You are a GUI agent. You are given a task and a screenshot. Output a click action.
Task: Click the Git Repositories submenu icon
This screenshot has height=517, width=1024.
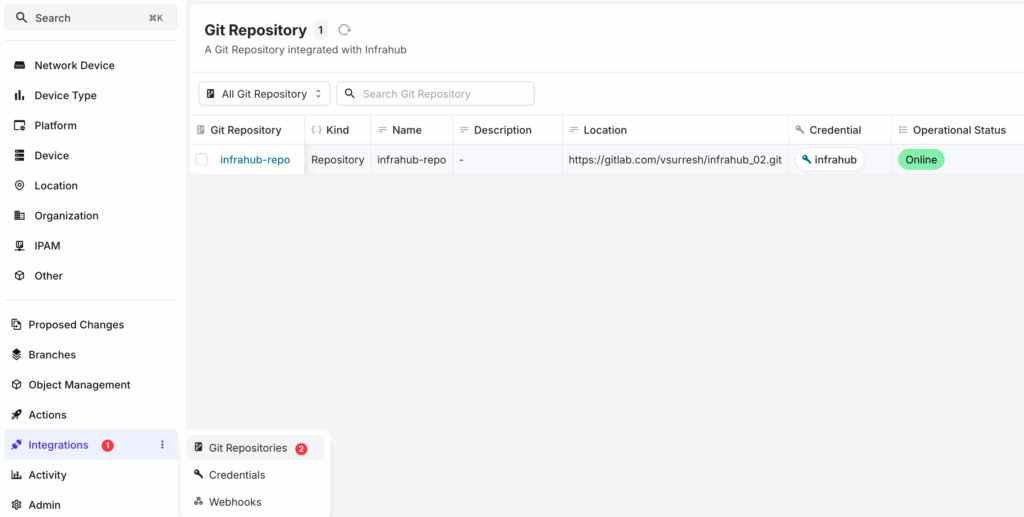[199, 447]
